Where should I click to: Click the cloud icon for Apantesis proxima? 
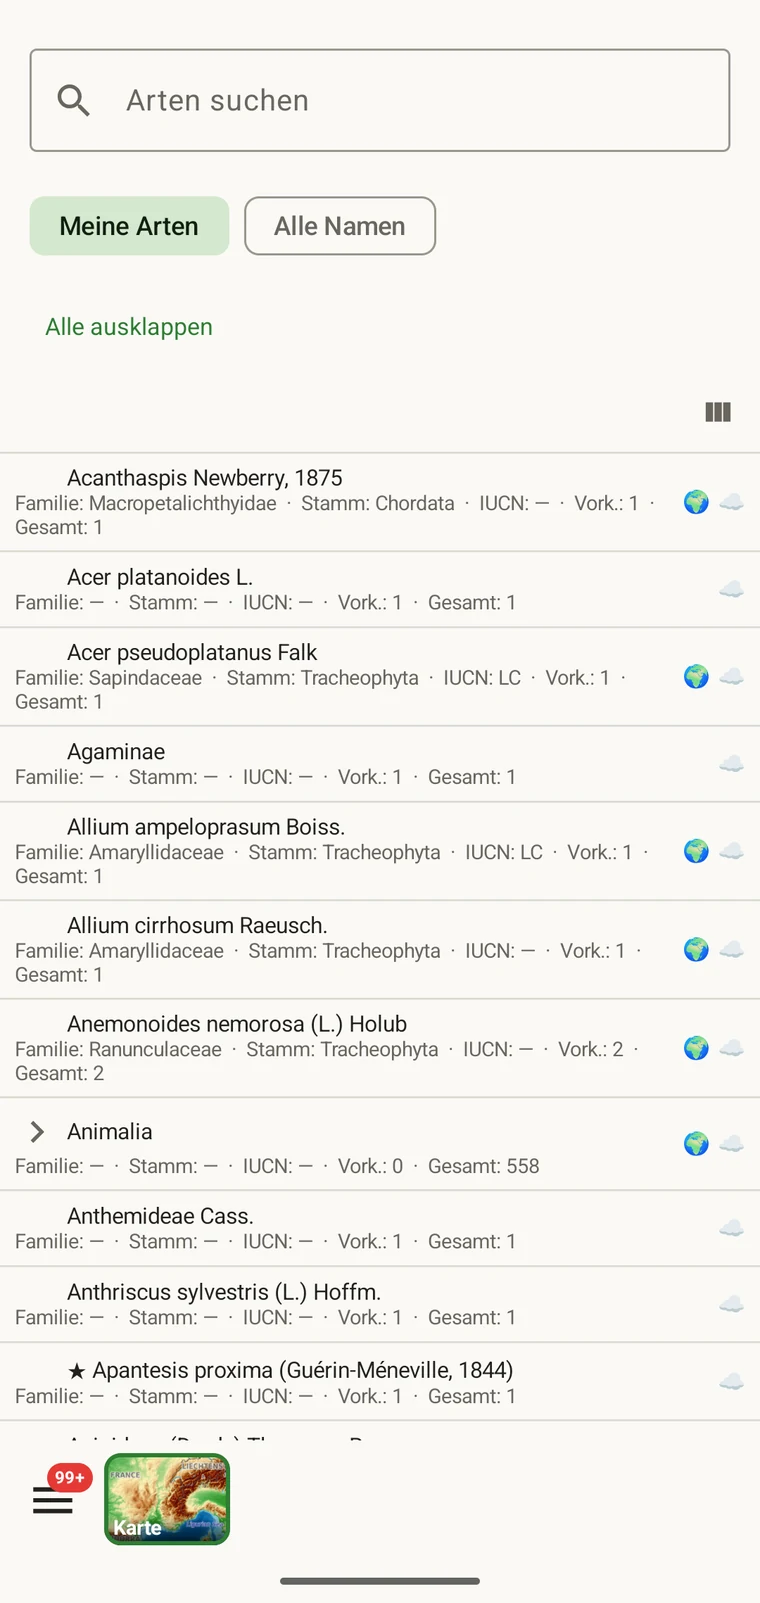(731, 1382)
